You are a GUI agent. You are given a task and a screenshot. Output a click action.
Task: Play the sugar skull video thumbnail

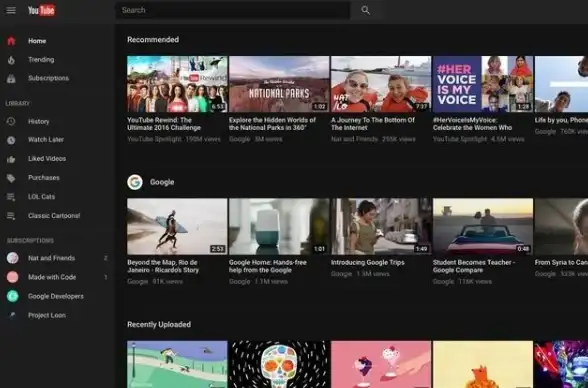(279, 364)
